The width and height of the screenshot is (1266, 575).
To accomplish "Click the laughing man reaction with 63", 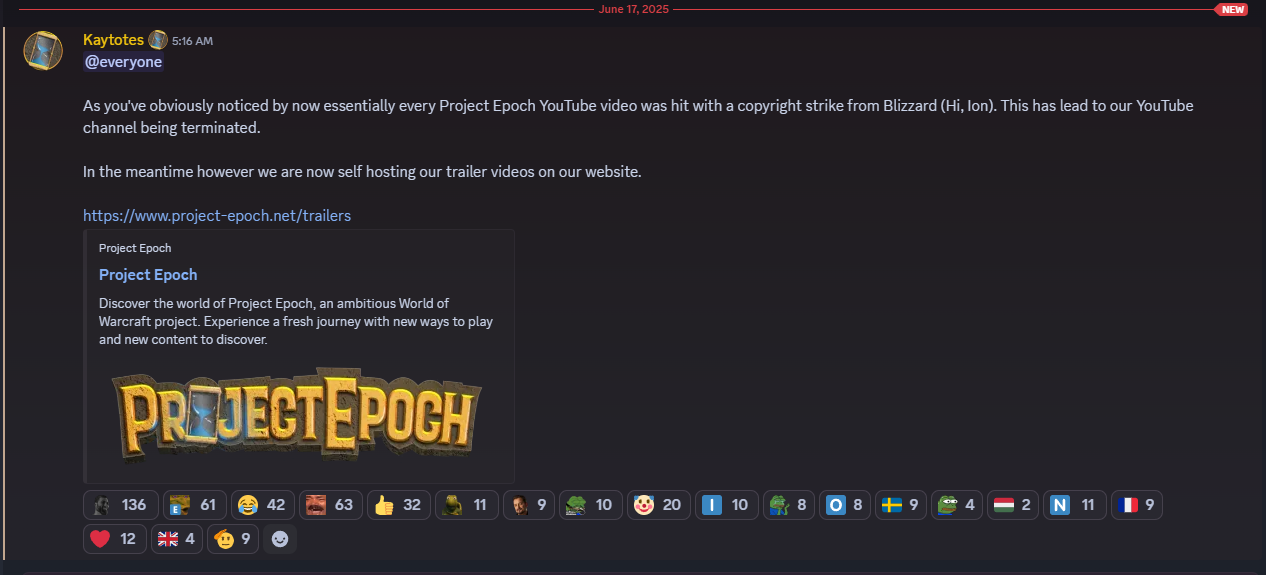I will pos(330,505).
